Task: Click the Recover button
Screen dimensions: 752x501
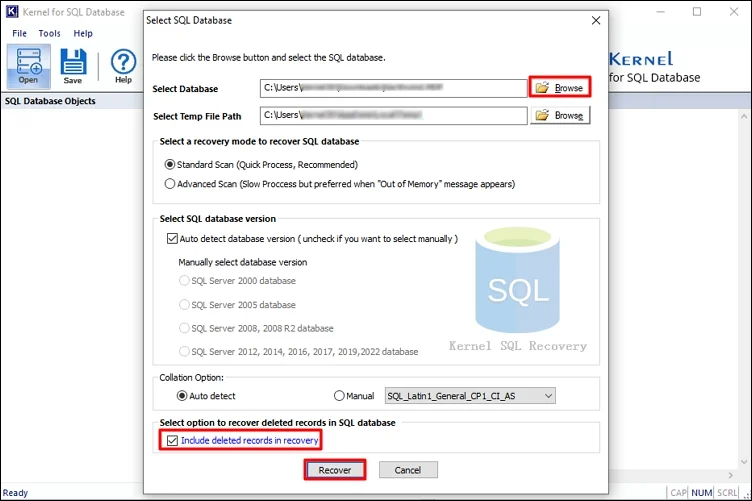Action: tap(335, 470)
